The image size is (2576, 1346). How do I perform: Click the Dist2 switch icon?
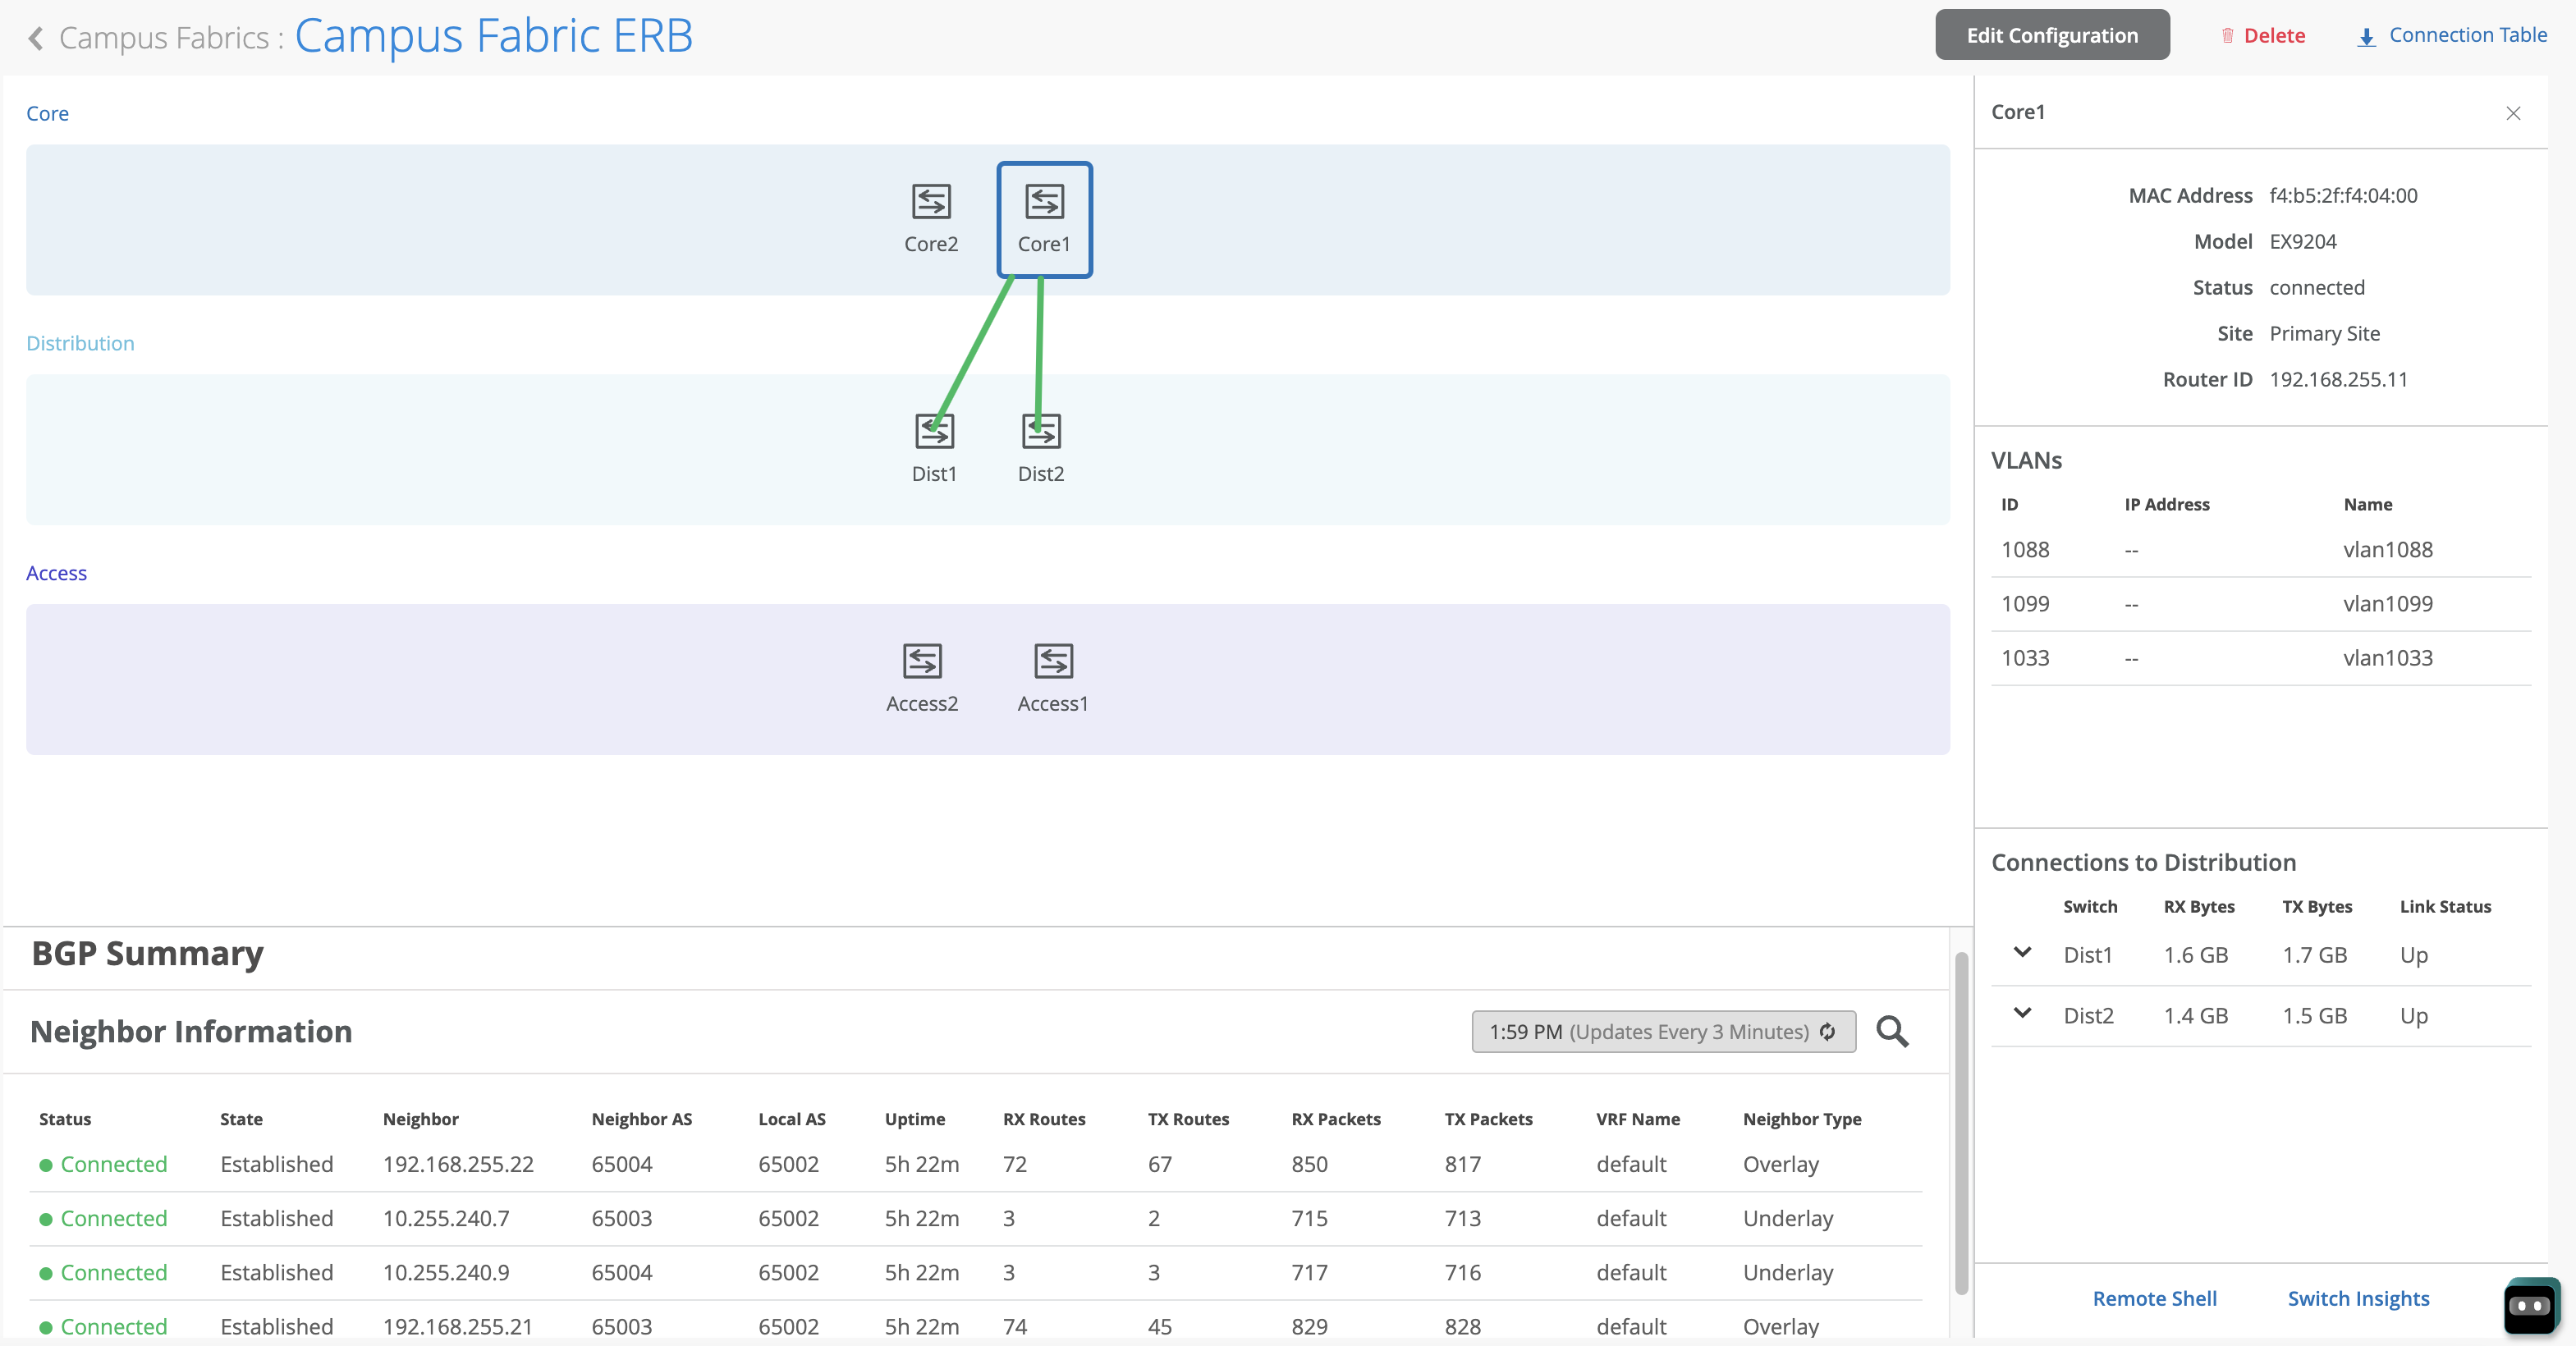coord(1041,432)
